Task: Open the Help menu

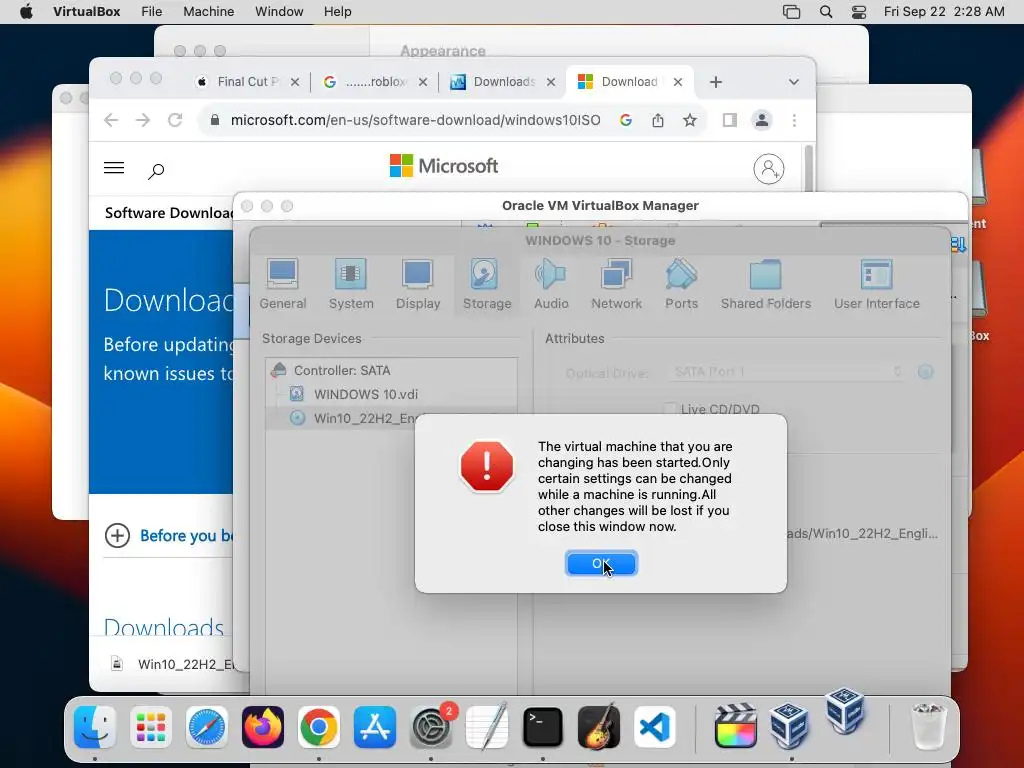Action: [x=338, y=12]
